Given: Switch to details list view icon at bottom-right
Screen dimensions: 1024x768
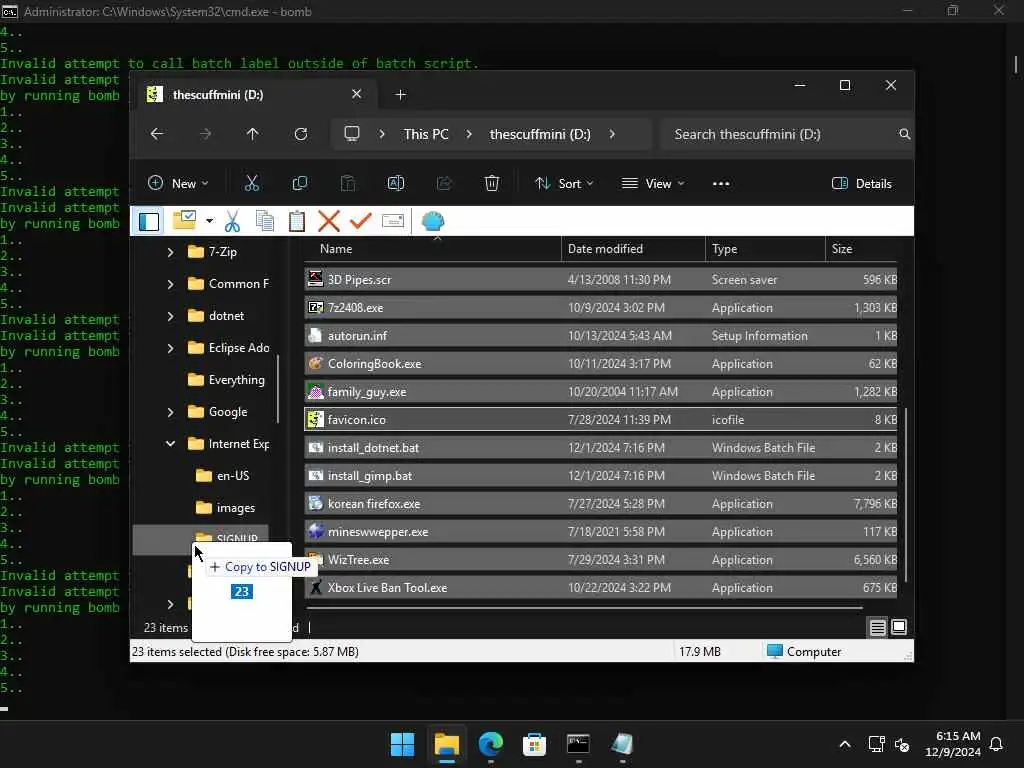Looking at the screenshot, I should 877,628.
